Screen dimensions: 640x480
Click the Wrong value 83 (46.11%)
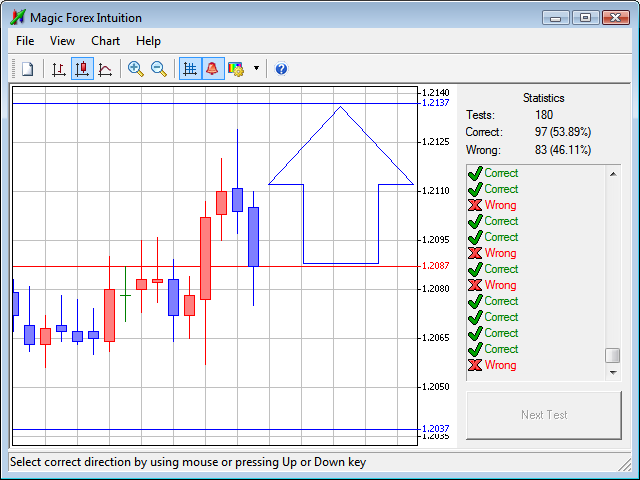click(563, 150)
